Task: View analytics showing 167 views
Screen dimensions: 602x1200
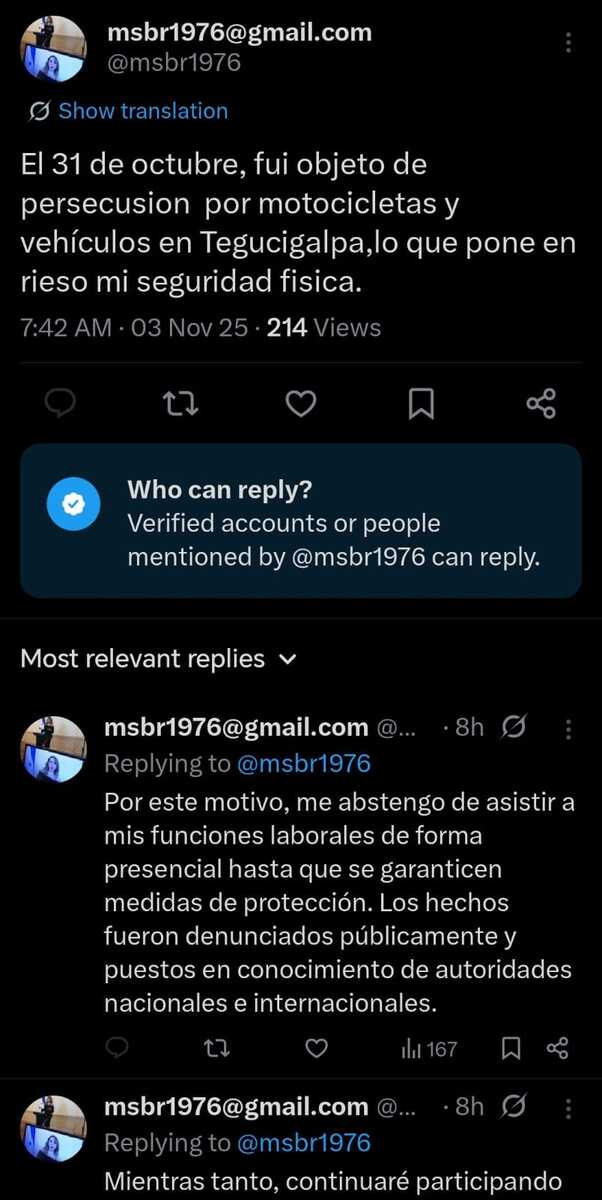Action: pos(428,1048)
